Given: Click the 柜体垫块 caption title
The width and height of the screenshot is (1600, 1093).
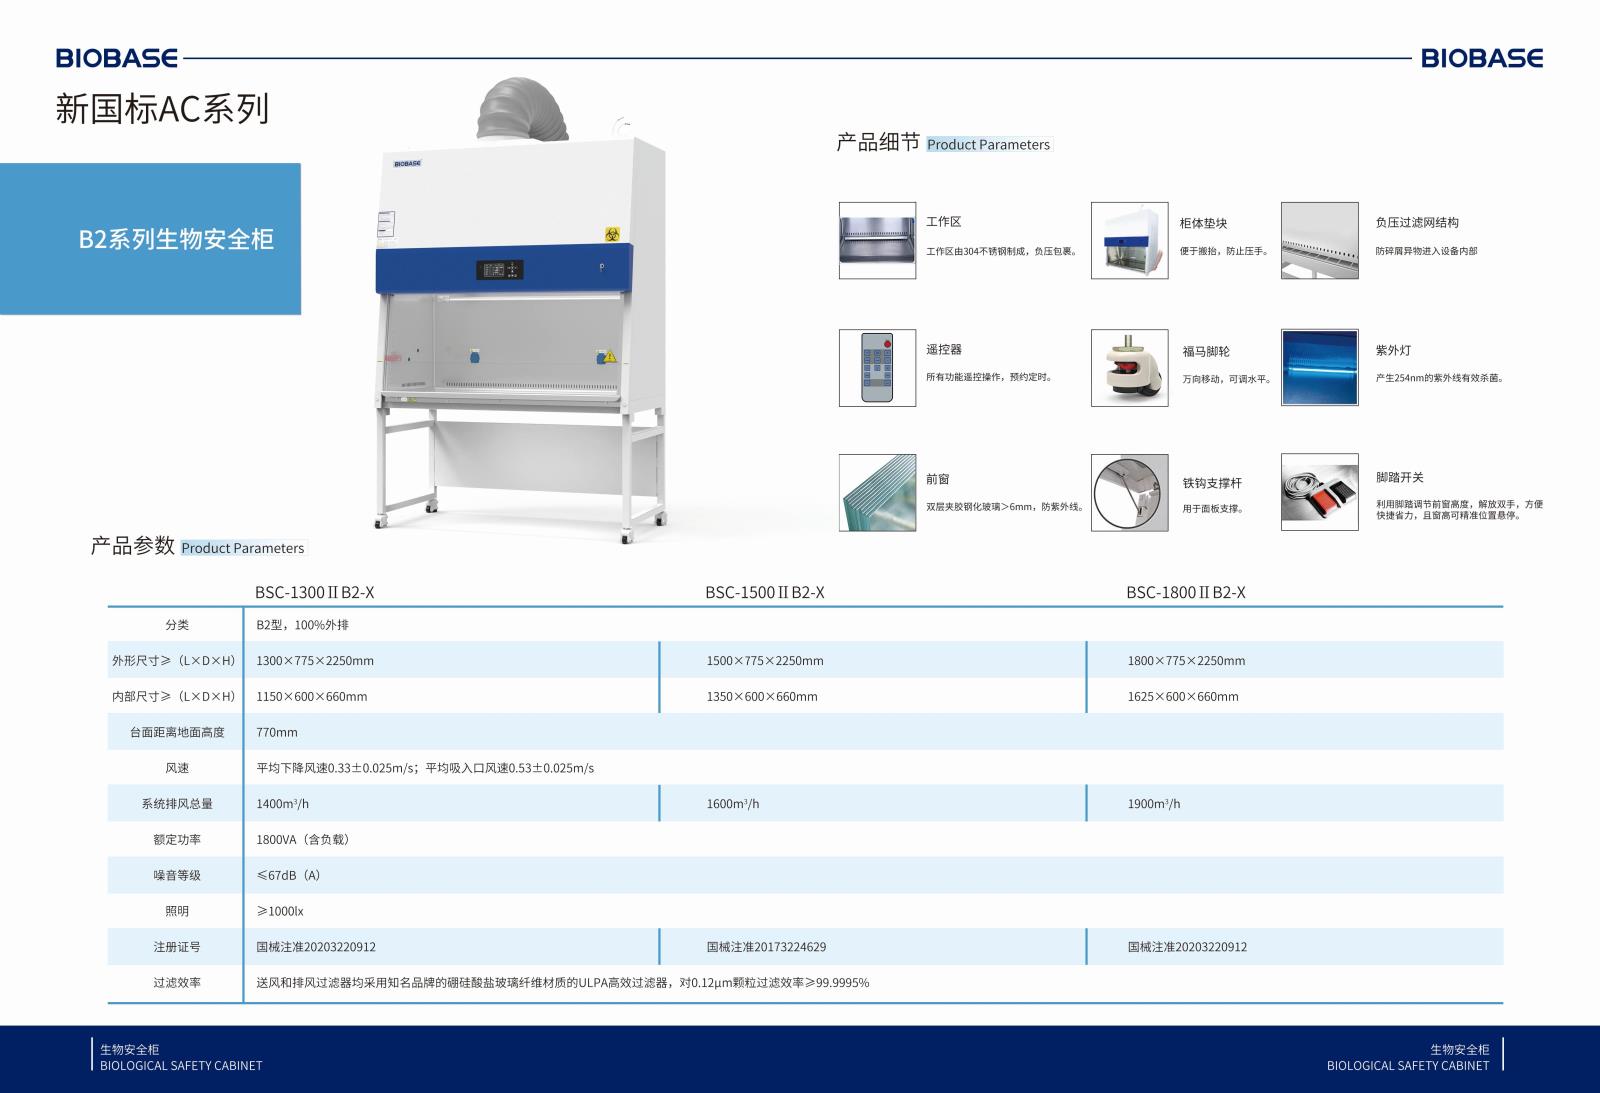Looking at the screenshot, I should click(1203, 224).
